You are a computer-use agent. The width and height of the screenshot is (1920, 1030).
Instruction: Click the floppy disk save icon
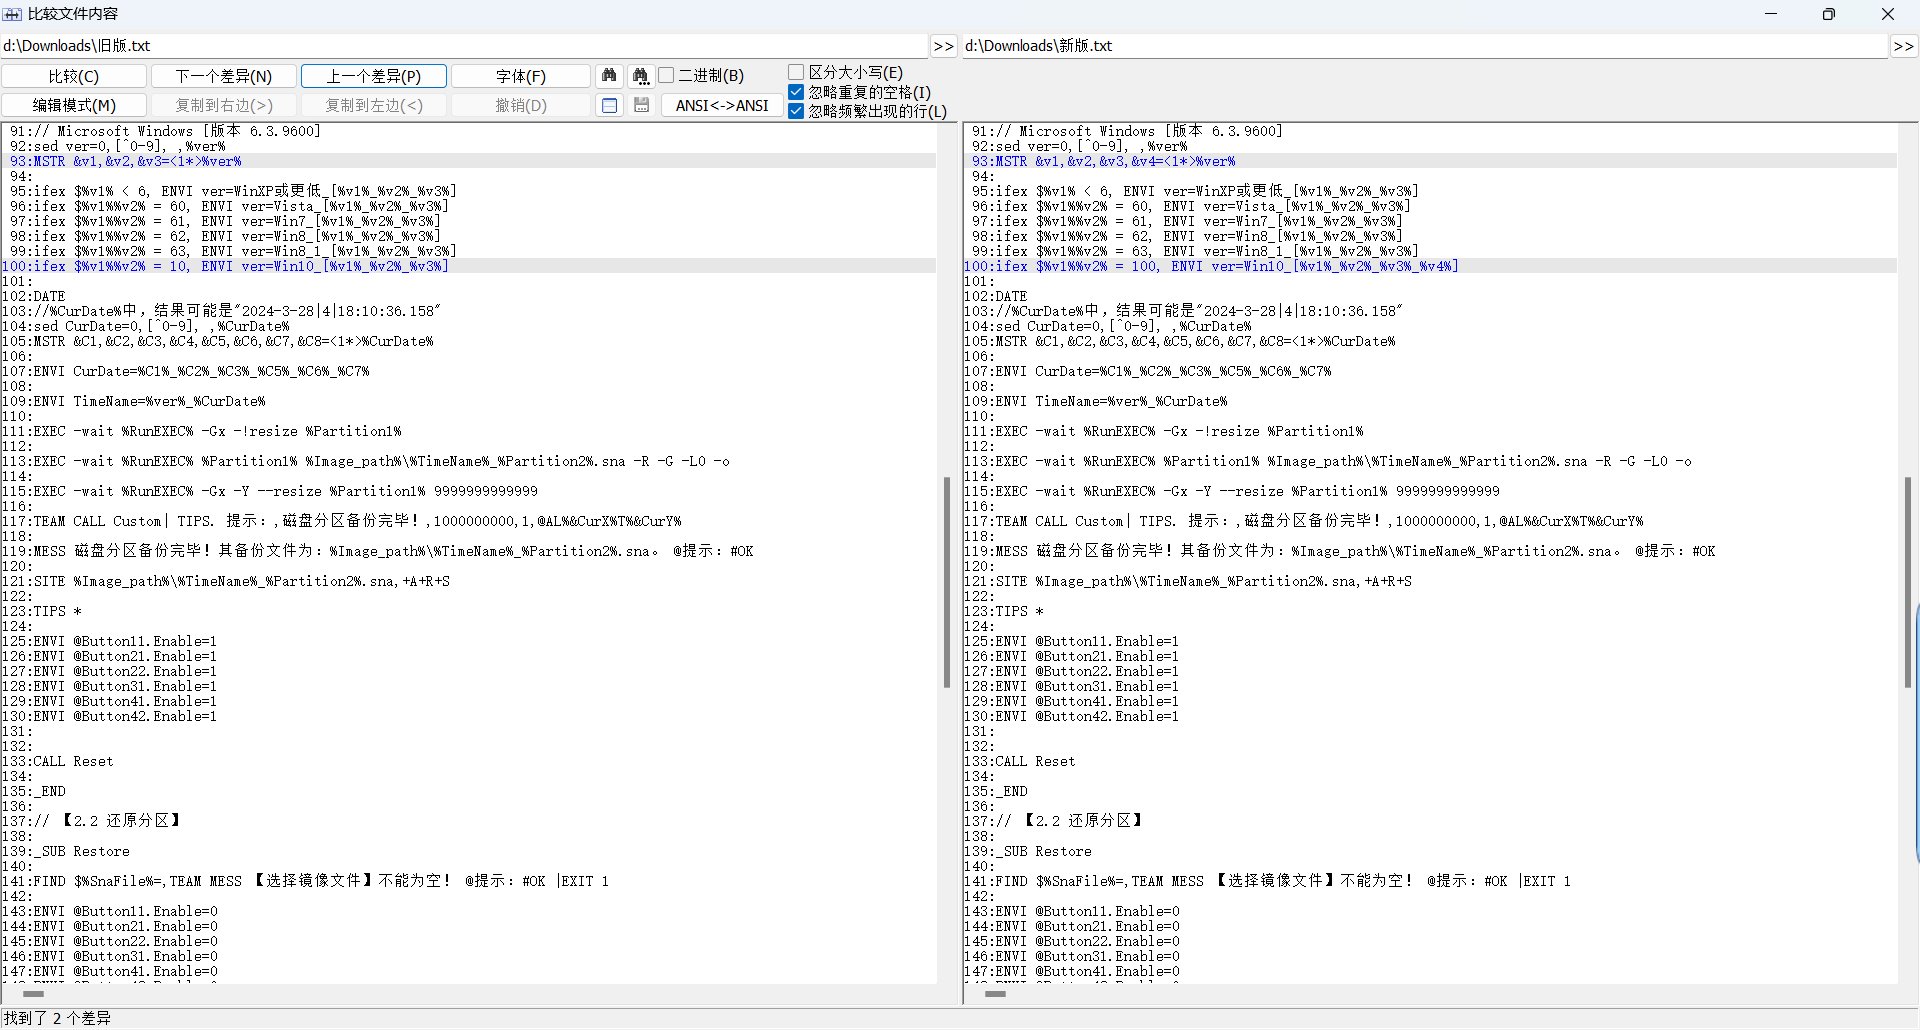[x=641, y=105]
